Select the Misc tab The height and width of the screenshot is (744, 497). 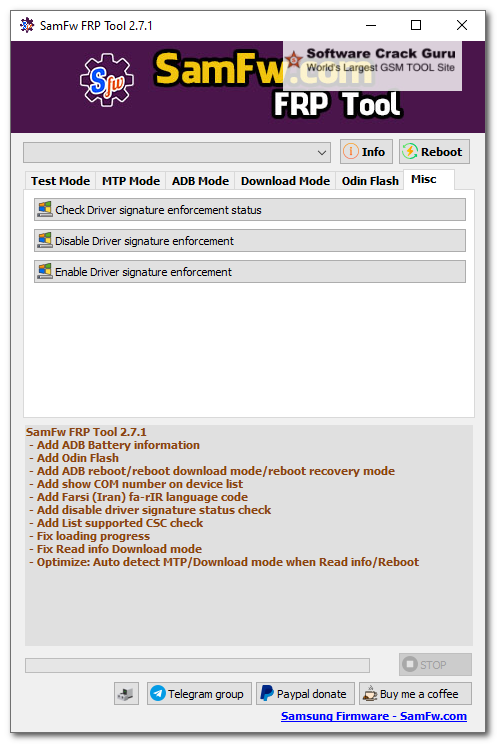coord(429,179)
